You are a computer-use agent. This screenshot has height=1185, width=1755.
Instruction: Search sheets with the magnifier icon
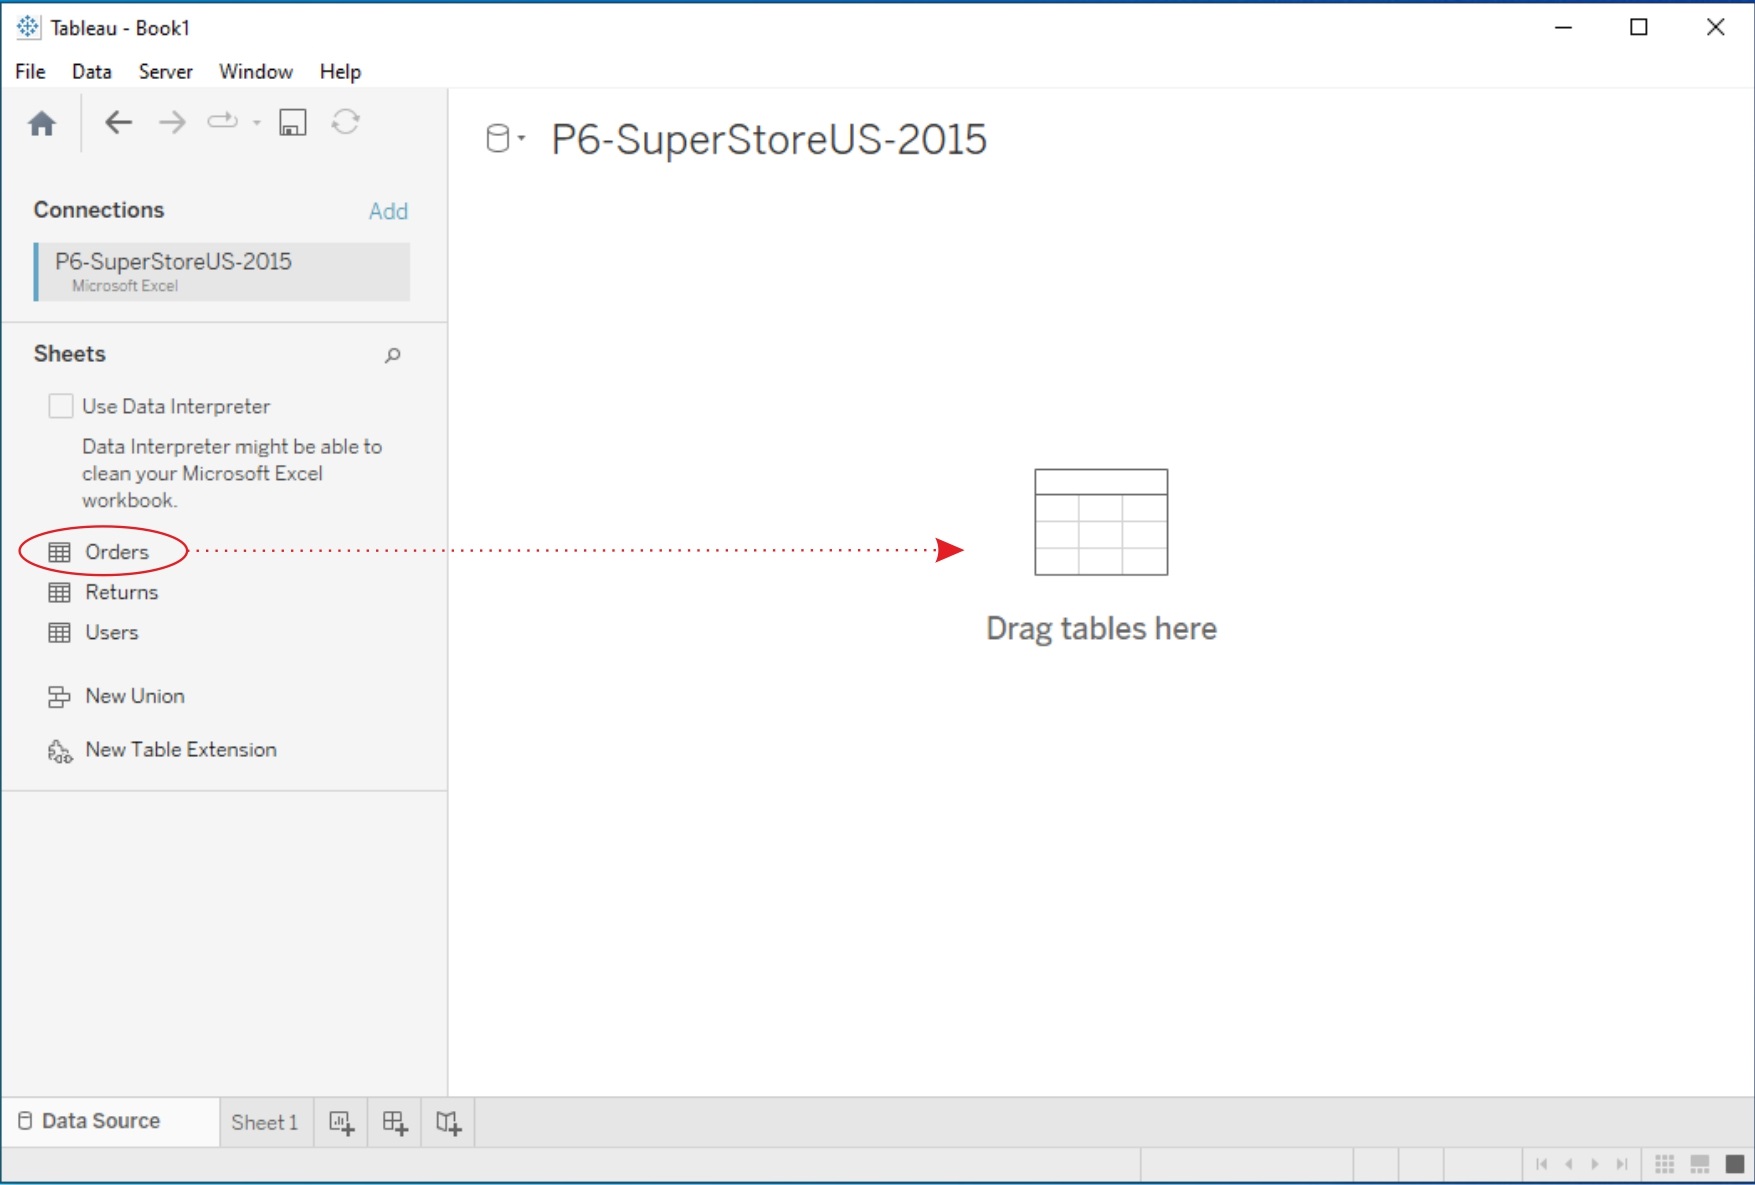pos(393,355)
